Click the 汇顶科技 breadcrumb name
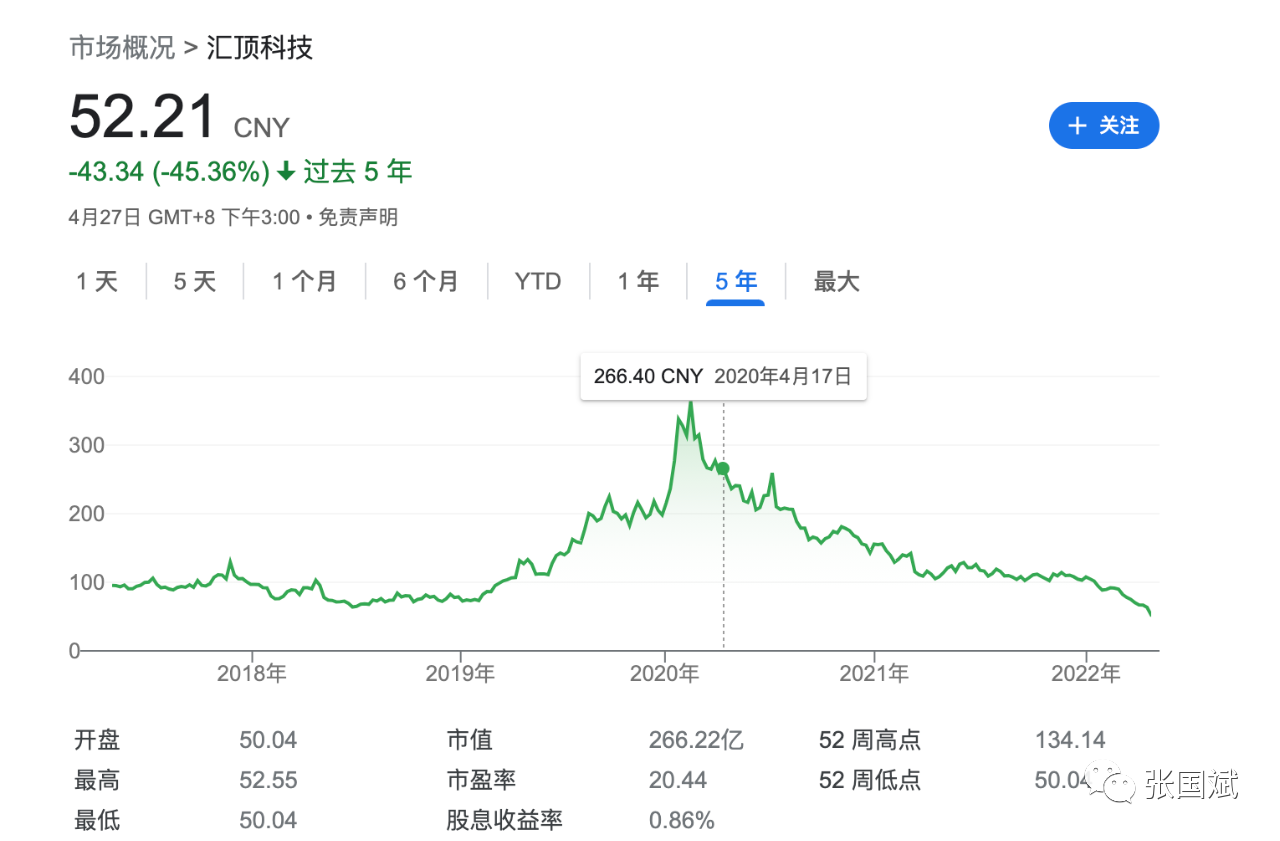1280x841 pixels. [x=260, y=47]
